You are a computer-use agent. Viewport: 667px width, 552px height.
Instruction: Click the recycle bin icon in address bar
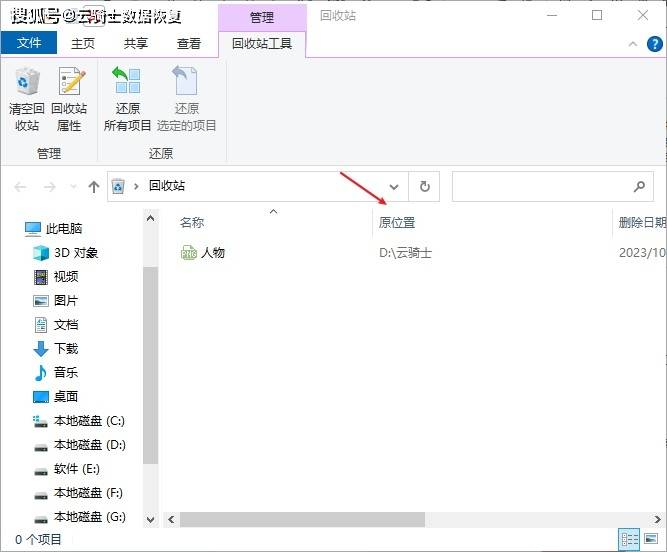pyautogui.click(x=118, y=186)
